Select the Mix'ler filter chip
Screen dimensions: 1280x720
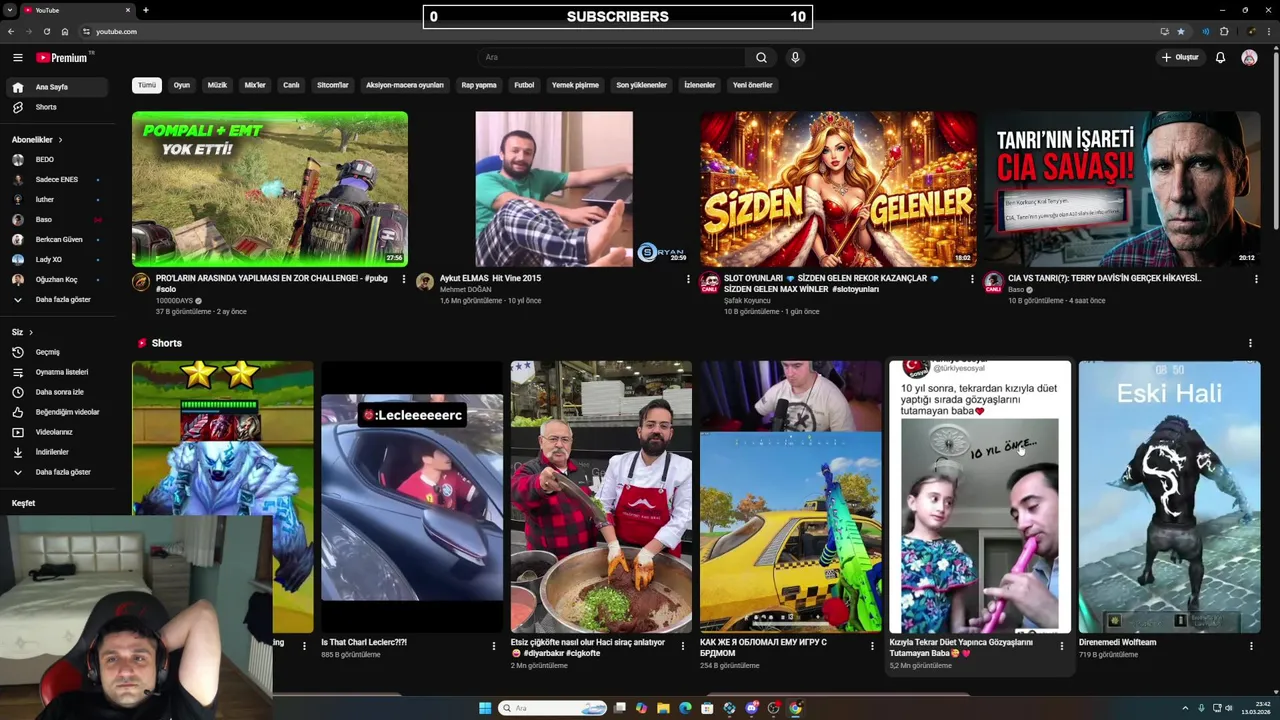pyautogui.click(x=255, y=85)
